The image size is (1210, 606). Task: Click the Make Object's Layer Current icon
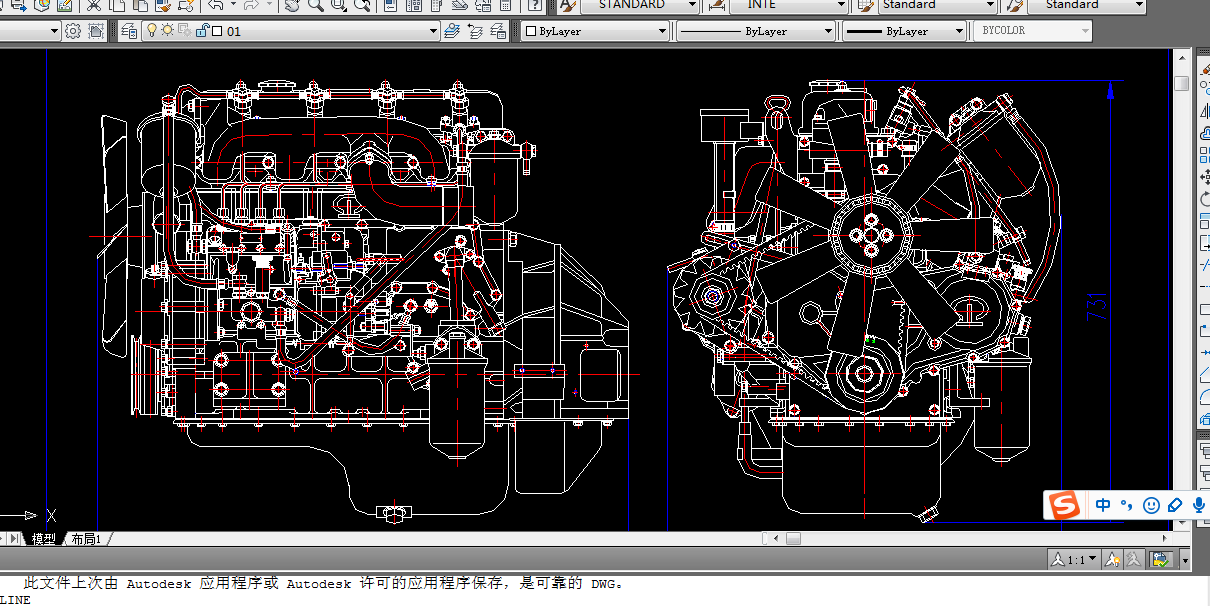tap(453, 31)
